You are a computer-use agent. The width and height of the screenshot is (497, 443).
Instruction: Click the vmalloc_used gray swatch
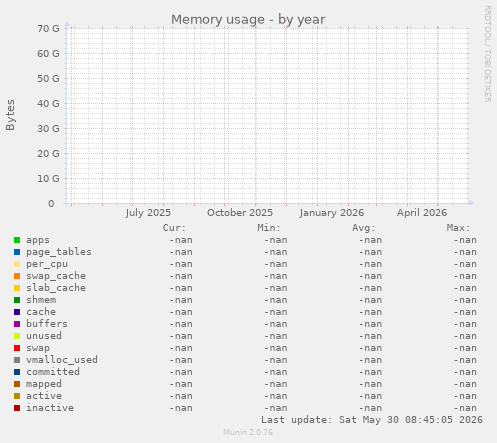click(17, 360)
